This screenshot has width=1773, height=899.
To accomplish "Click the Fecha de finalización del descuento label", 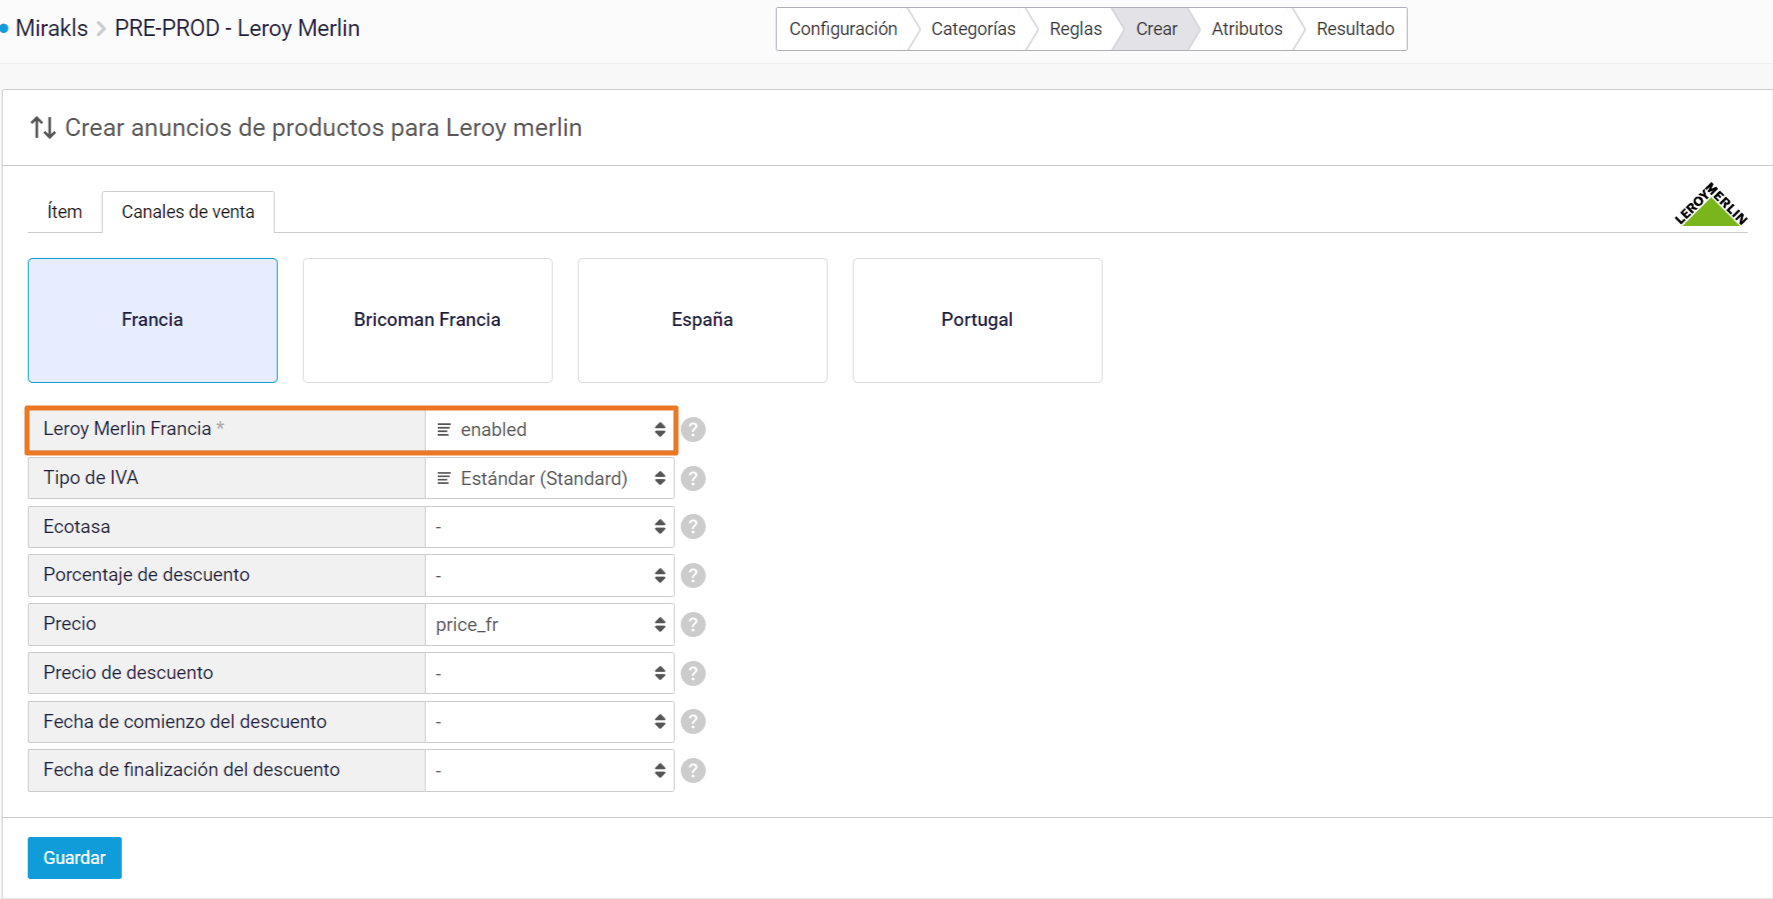I will (192, 770).
